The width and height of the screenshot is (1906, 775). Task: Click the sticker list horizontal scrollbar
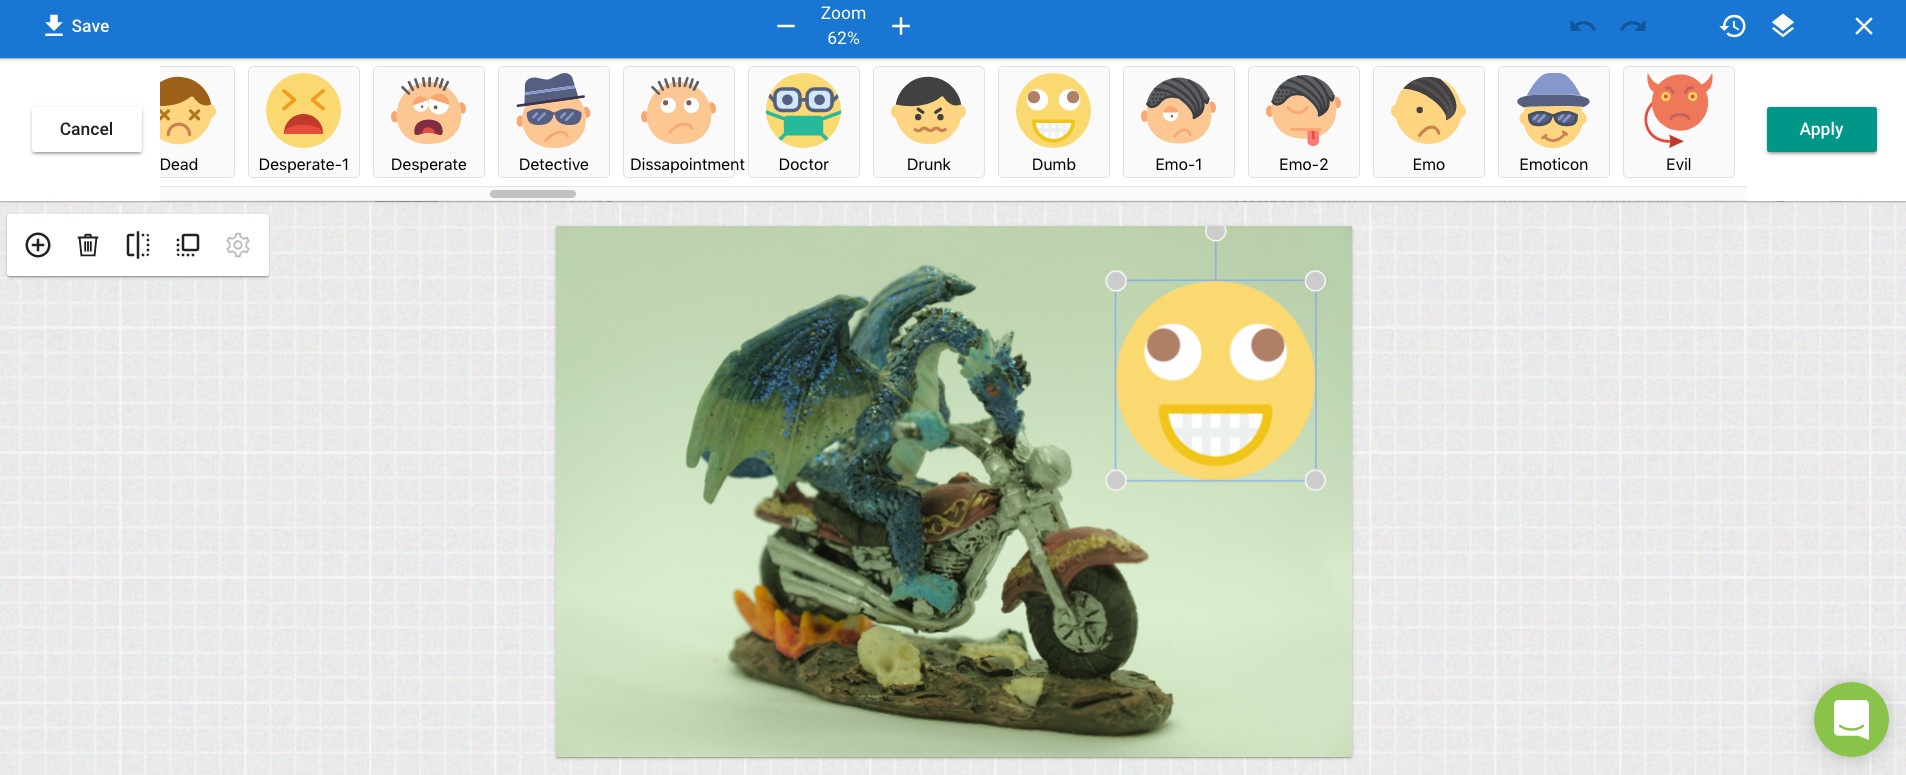click(533, 194)
